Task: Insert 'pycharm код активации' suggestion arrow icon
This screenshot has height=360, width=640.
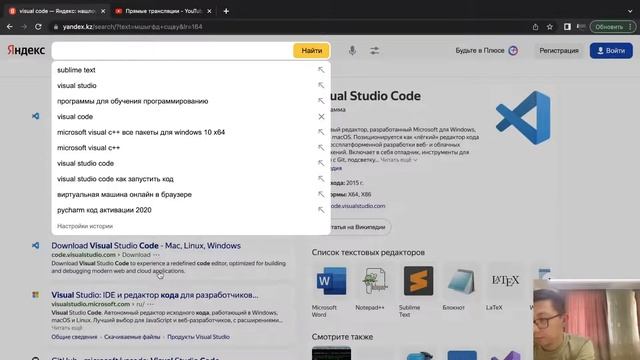Action: [x=321, y=210]
